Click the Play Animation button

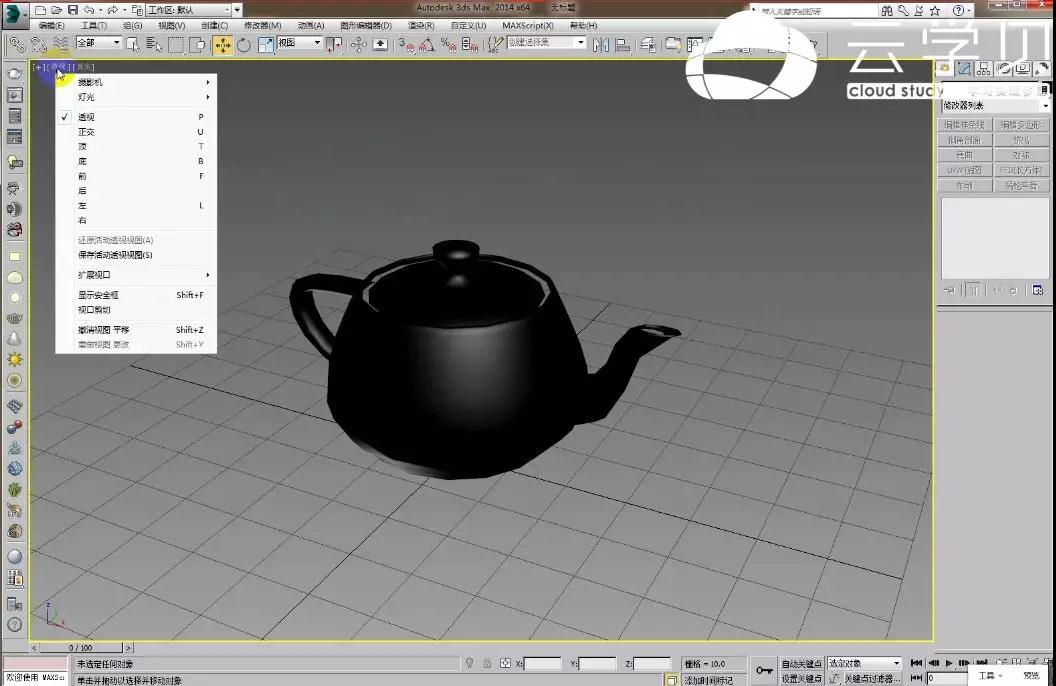point(949,663)
